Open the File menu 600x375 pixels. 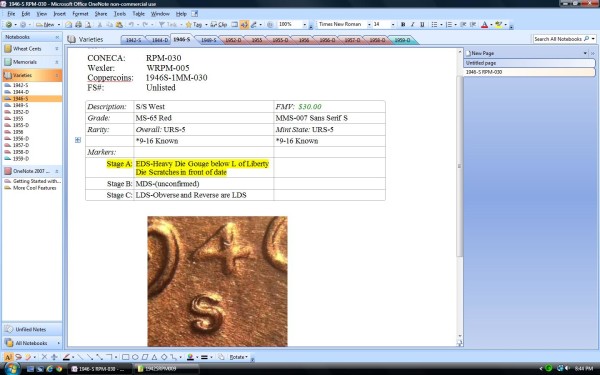(x=11, y=14)
